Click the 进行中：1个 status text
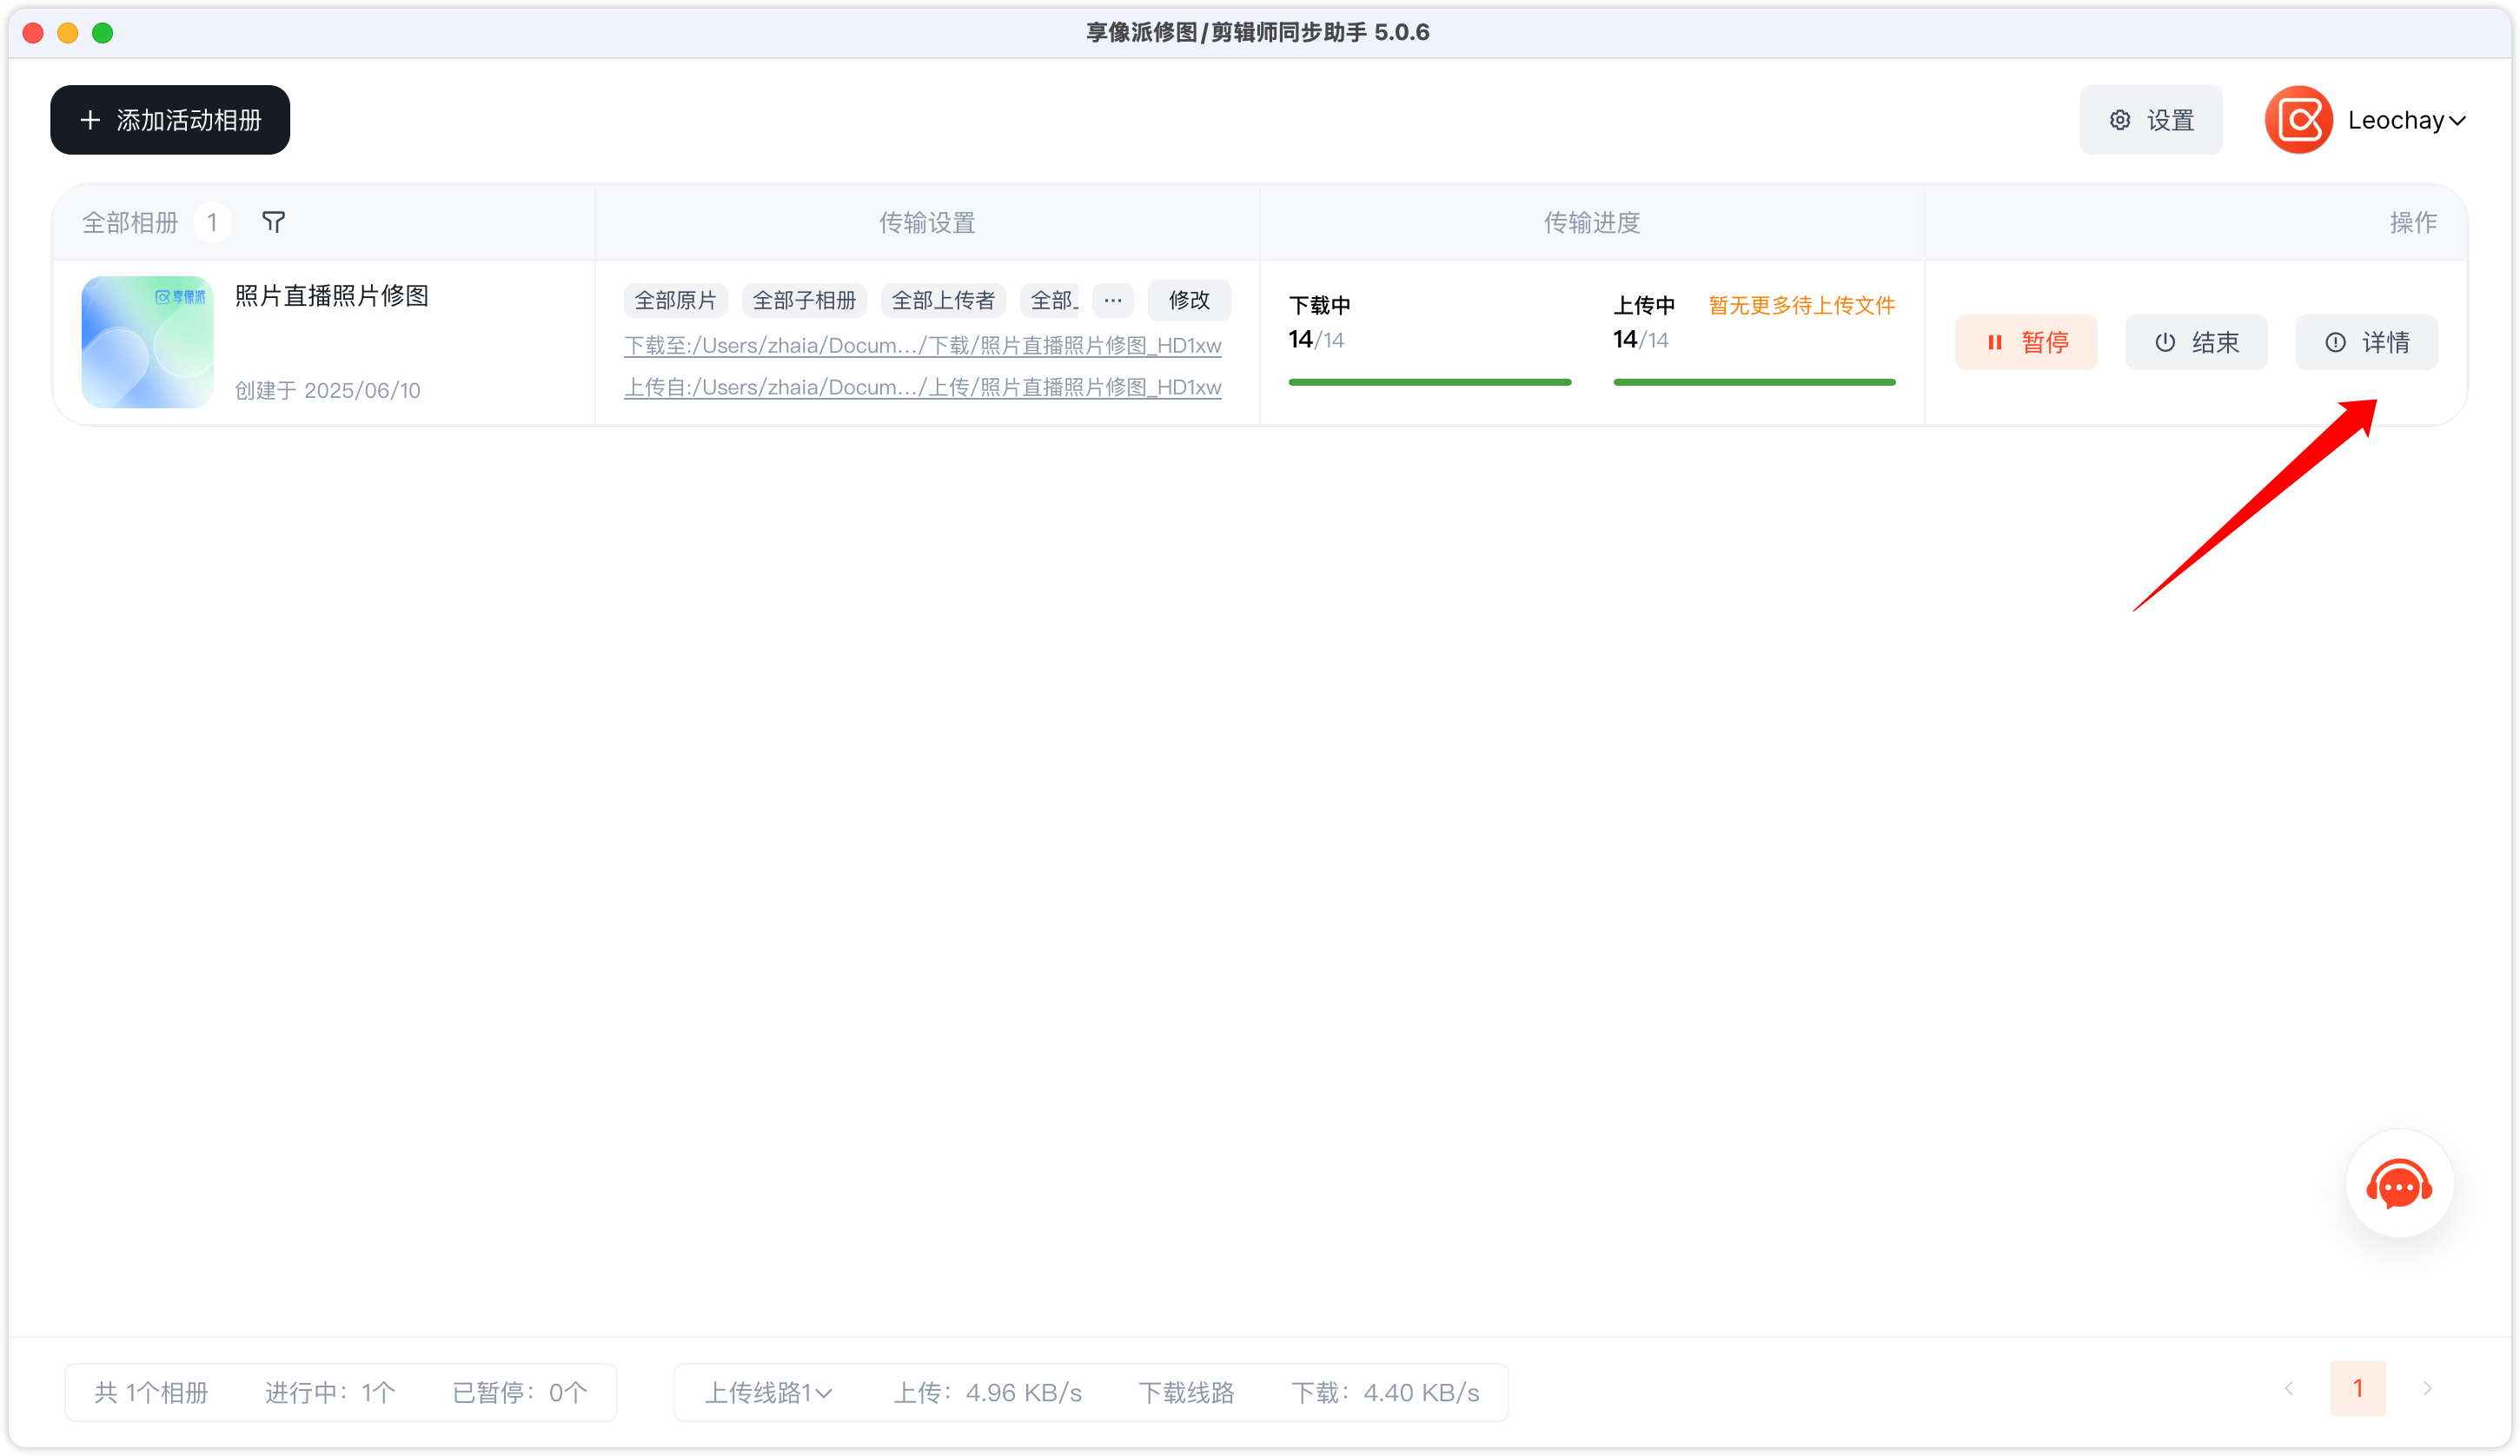2520x1456 pixels. [x=330, y=1393]
